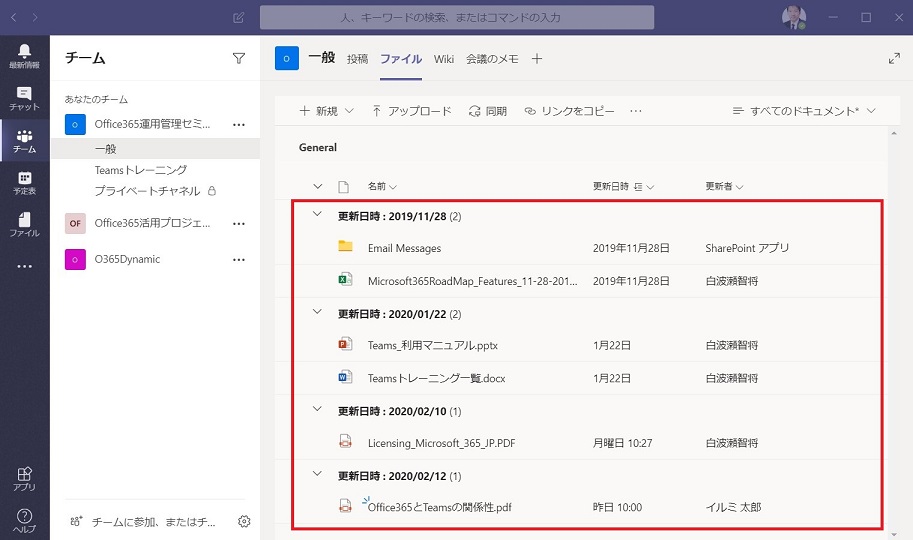
Task: Switch to the 会議のメモ tab
Action: click(x=492, y=59)
